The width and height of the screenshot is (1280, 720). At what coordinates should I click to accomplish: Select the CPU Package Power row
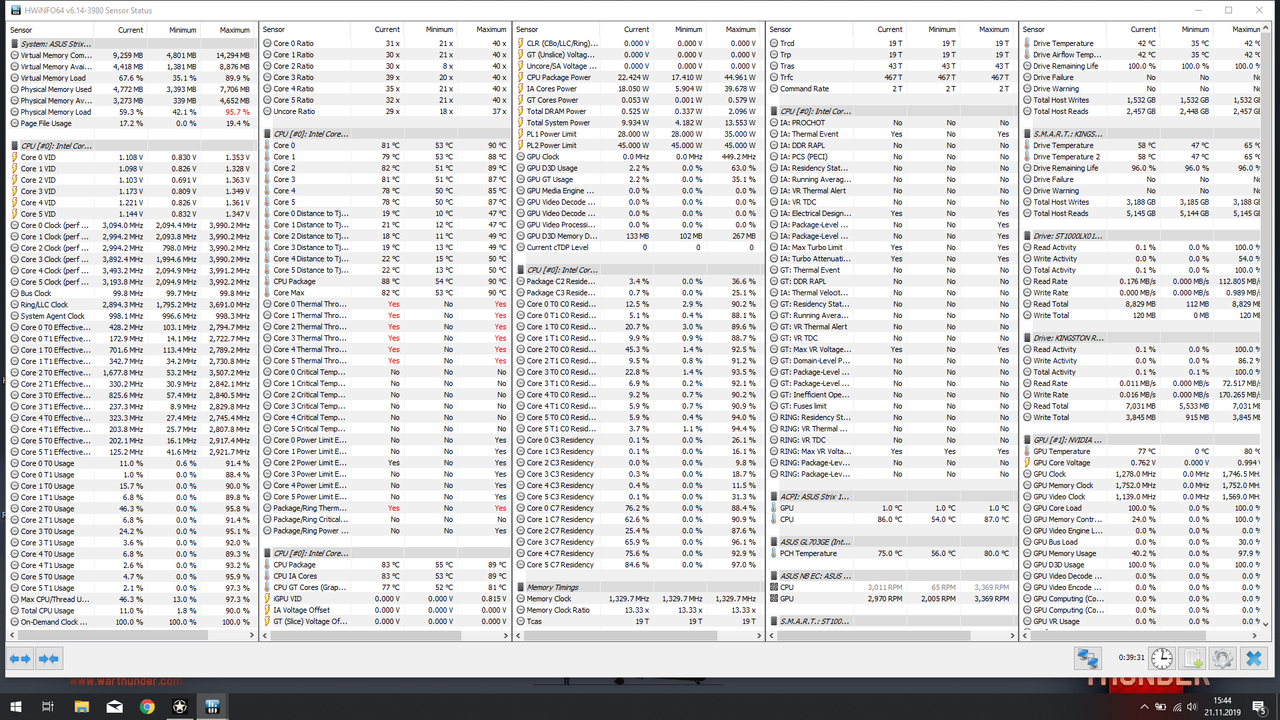[x=638, y=78]
